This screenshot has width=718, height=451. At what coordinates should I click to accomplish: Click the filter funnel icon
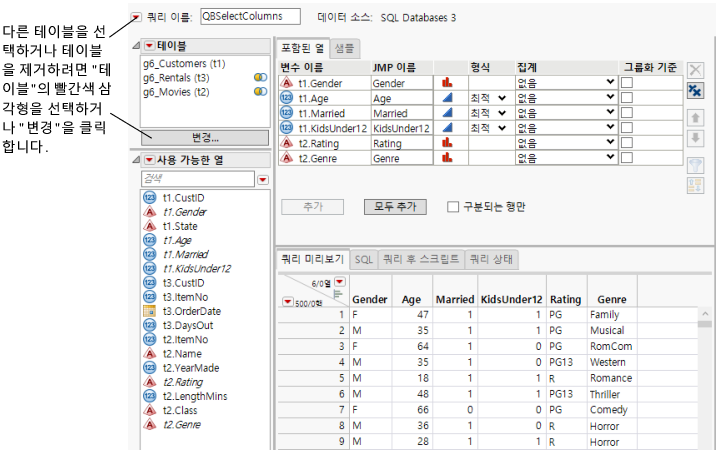pyautogui.click(x=696, y=165)
